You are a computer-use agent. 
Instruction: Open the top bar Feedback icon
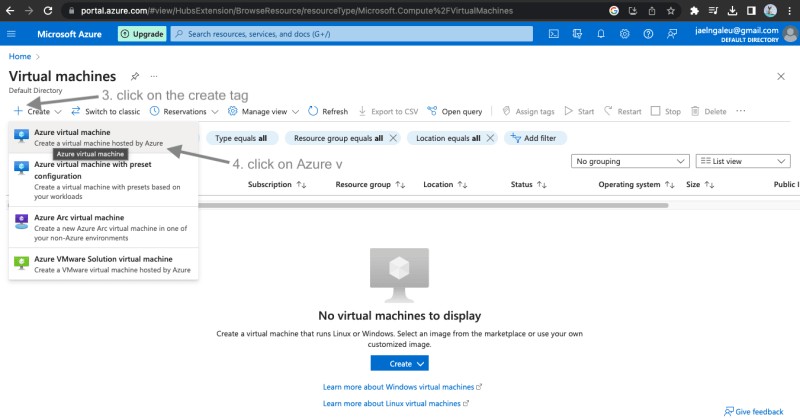click(x=672, y=34)
